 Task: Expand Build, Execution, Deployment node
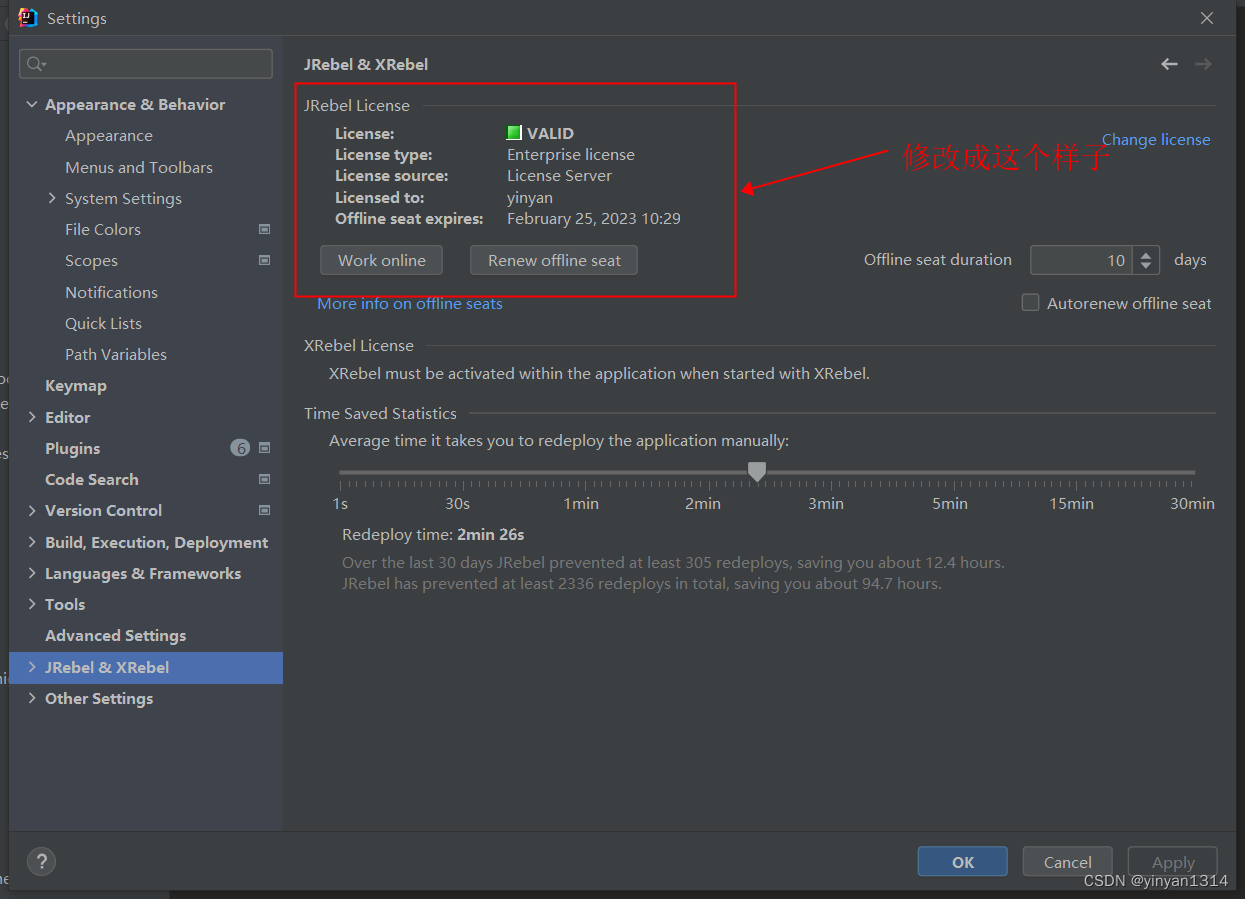pos(32,542)
